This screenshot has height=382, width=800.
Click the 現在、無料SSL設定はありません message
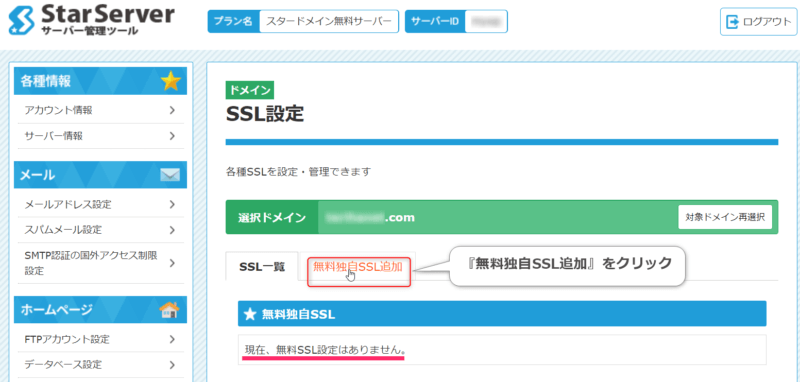pyautogui.click(x=326, y=350)
